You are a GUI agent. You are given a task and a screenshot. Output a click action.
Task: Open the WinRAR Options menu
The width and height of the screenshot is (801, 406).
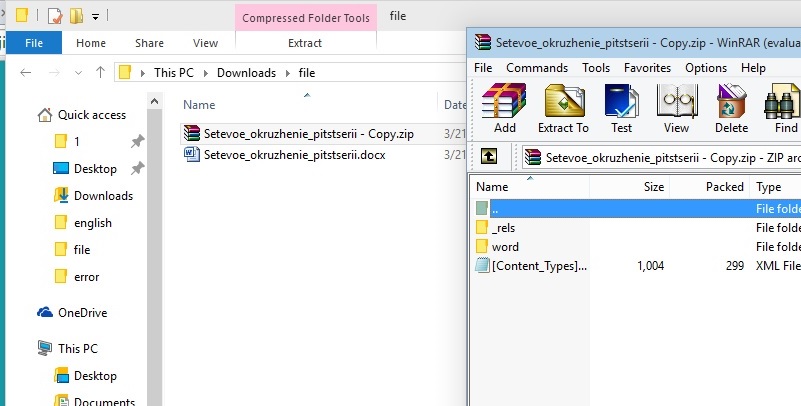(x=706, y=68)
